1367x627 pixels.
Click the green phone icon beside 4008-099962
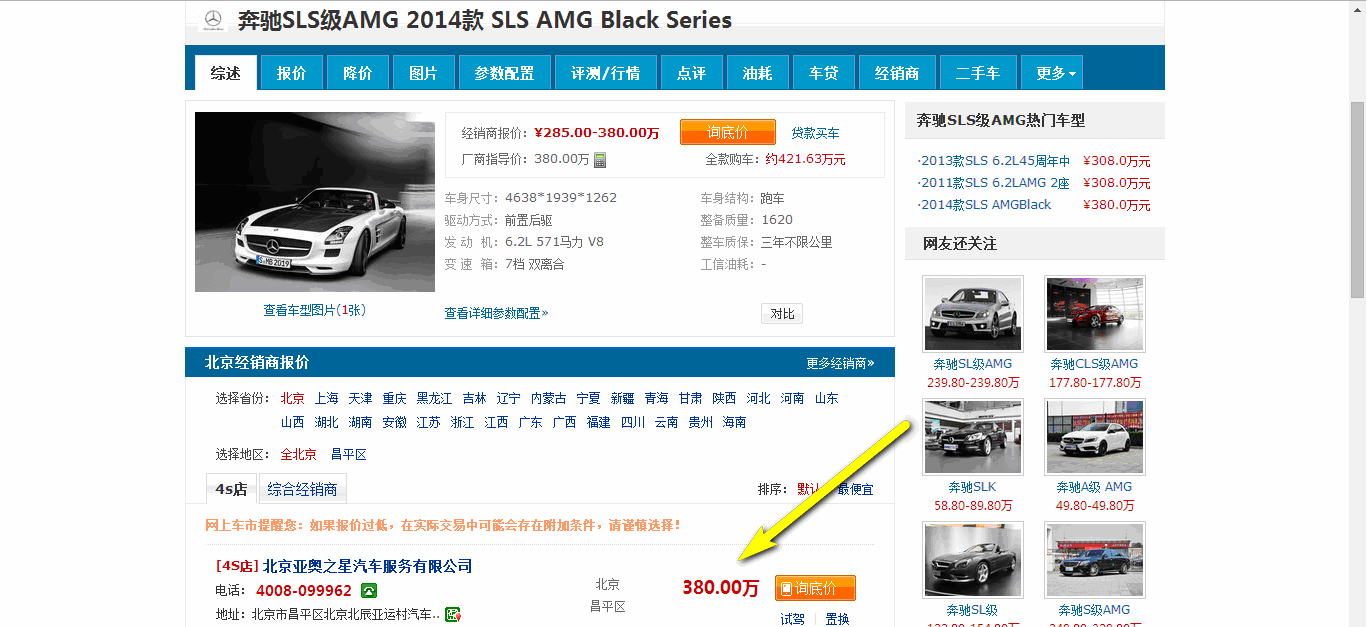[369, 590]
